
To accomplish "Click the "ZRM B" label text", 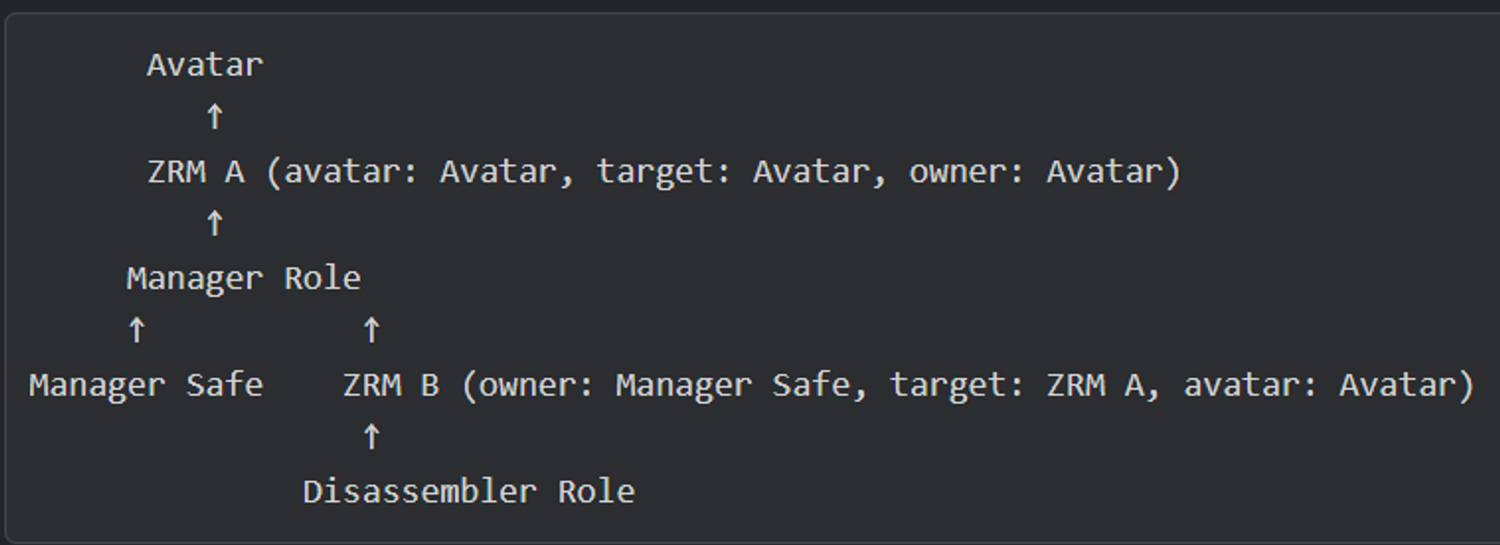I will 391,385.
